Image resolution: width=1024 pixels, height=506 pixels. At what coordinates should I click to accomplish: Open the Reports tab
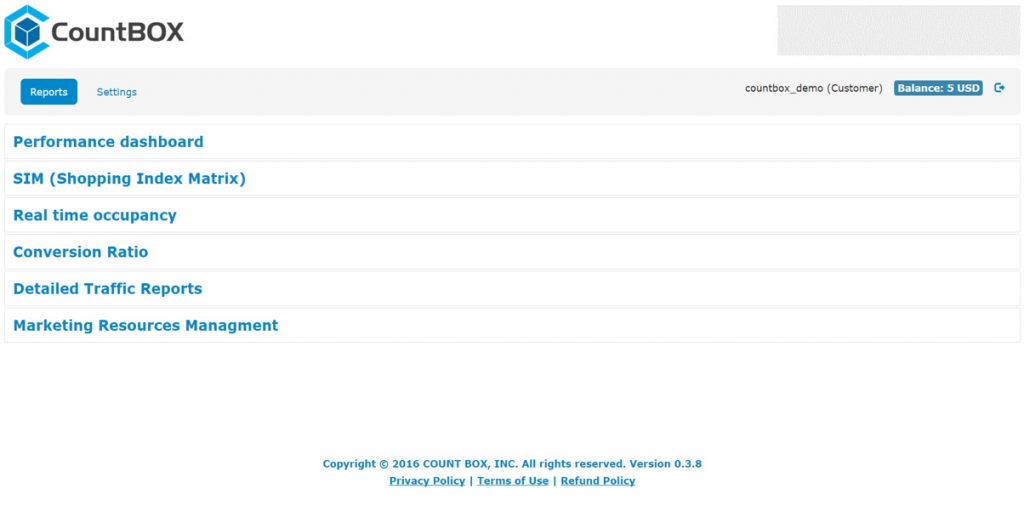pyautogui.click(x=49, y=92)
